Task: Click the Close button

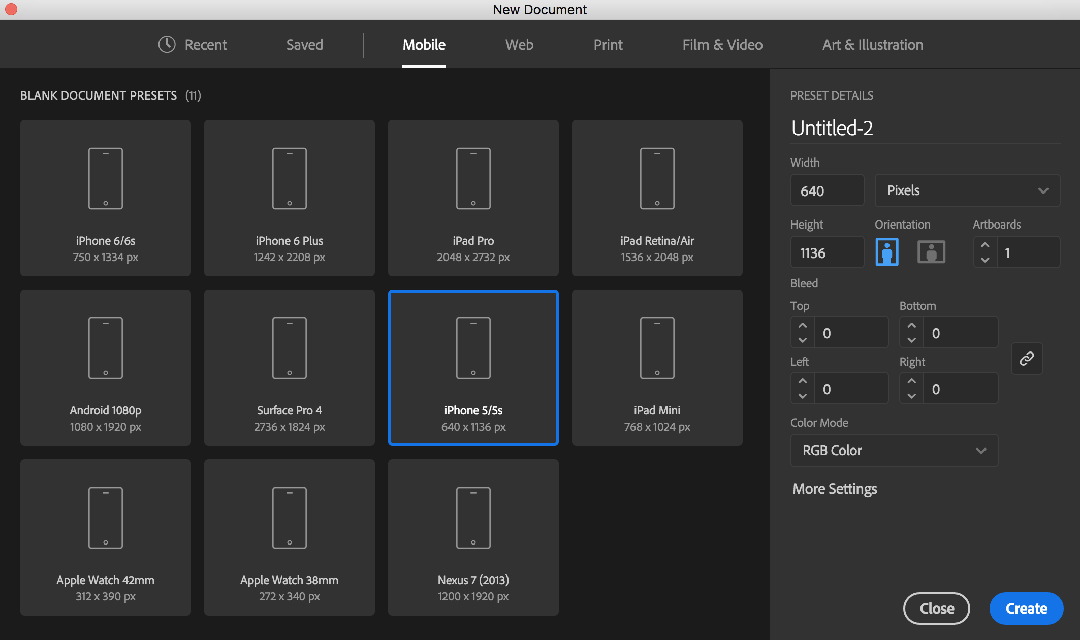Action: 936,608
